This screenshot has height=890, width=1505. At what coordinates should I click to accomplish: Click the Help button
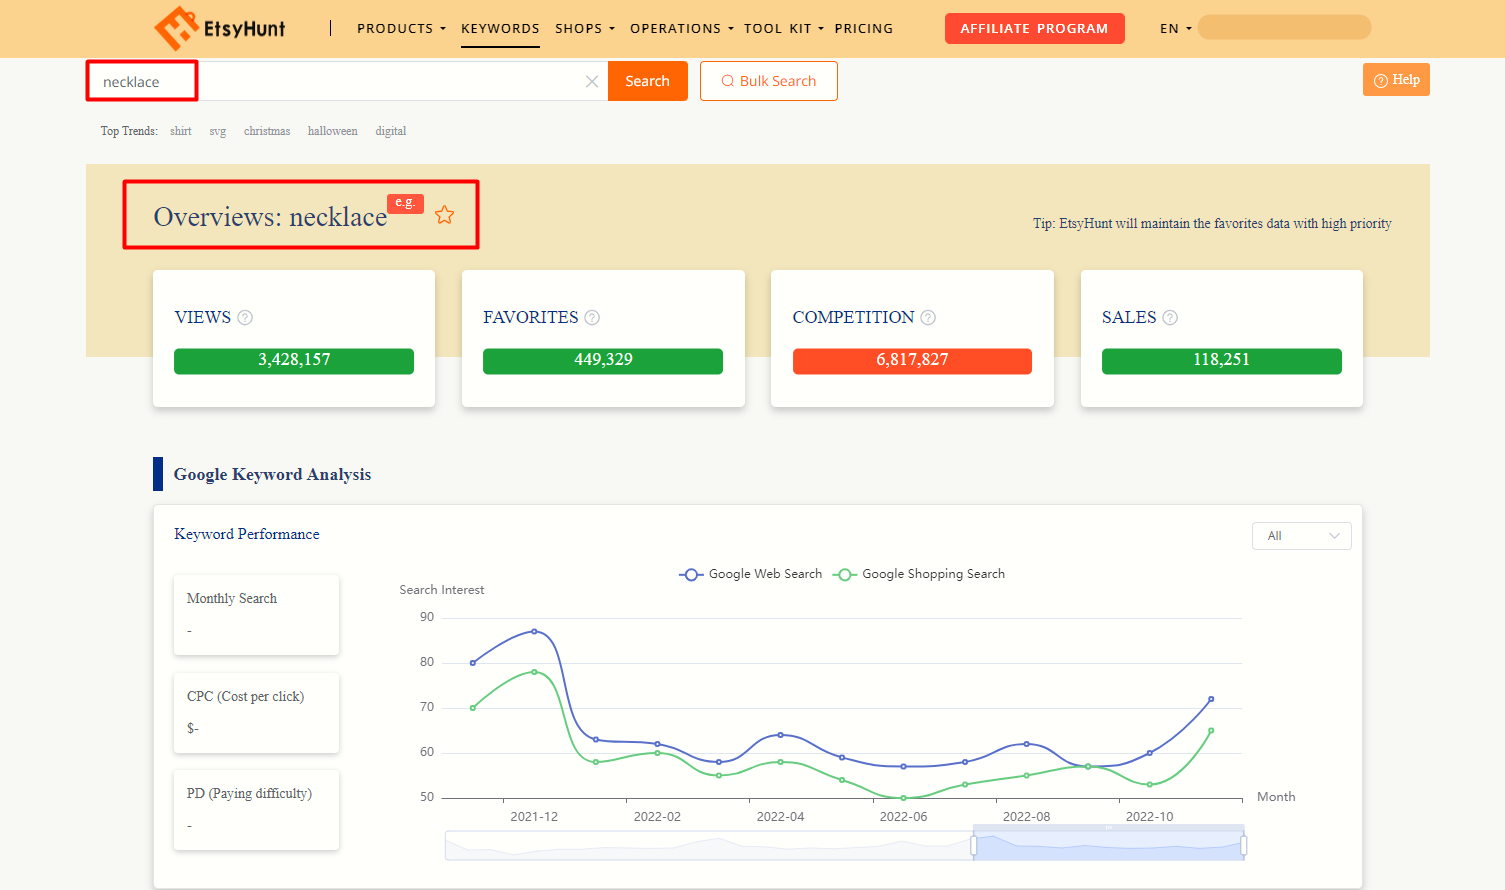point(1396,80)
